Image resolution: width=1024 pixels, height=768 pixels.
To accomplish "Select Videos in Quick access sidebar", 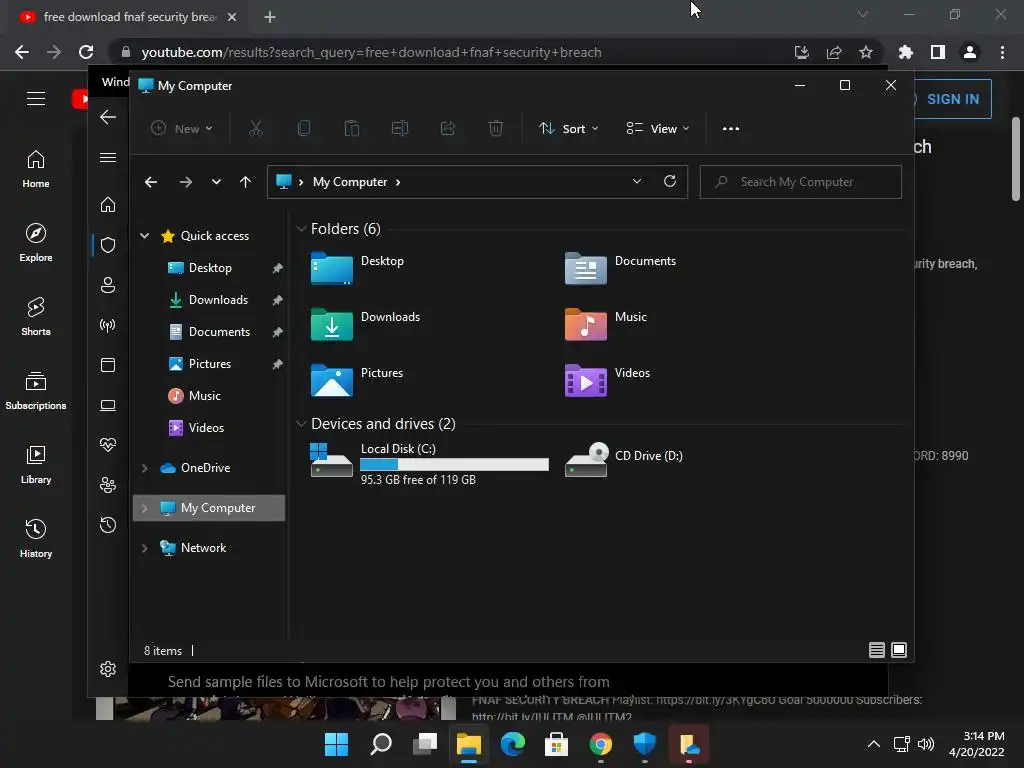I will (x=208, y=428).
